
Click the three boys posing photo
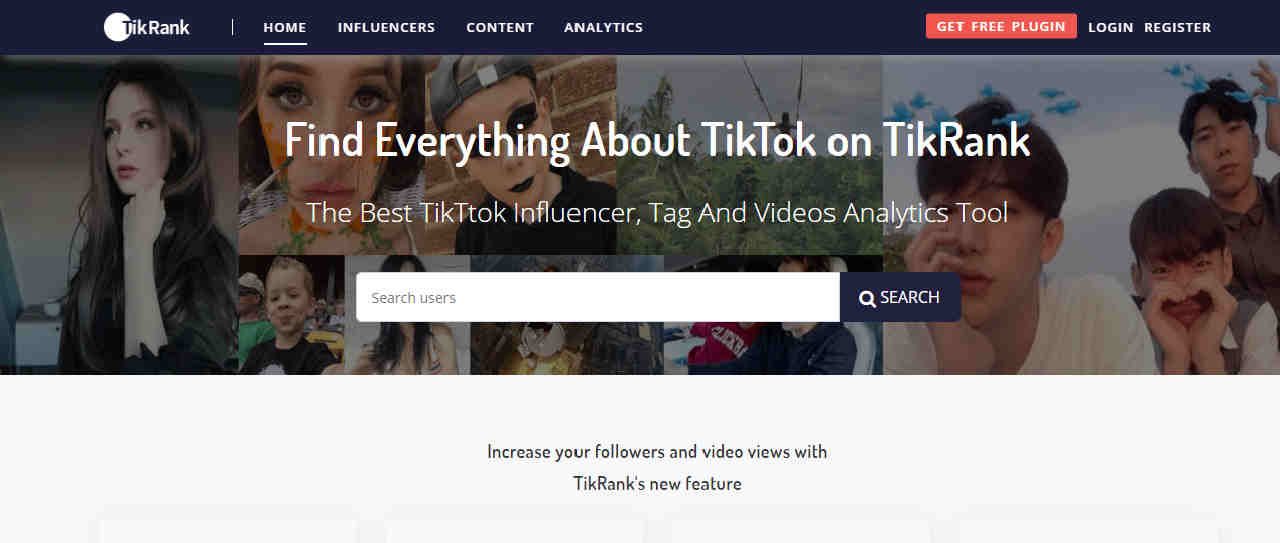(x=1081, y=215)
